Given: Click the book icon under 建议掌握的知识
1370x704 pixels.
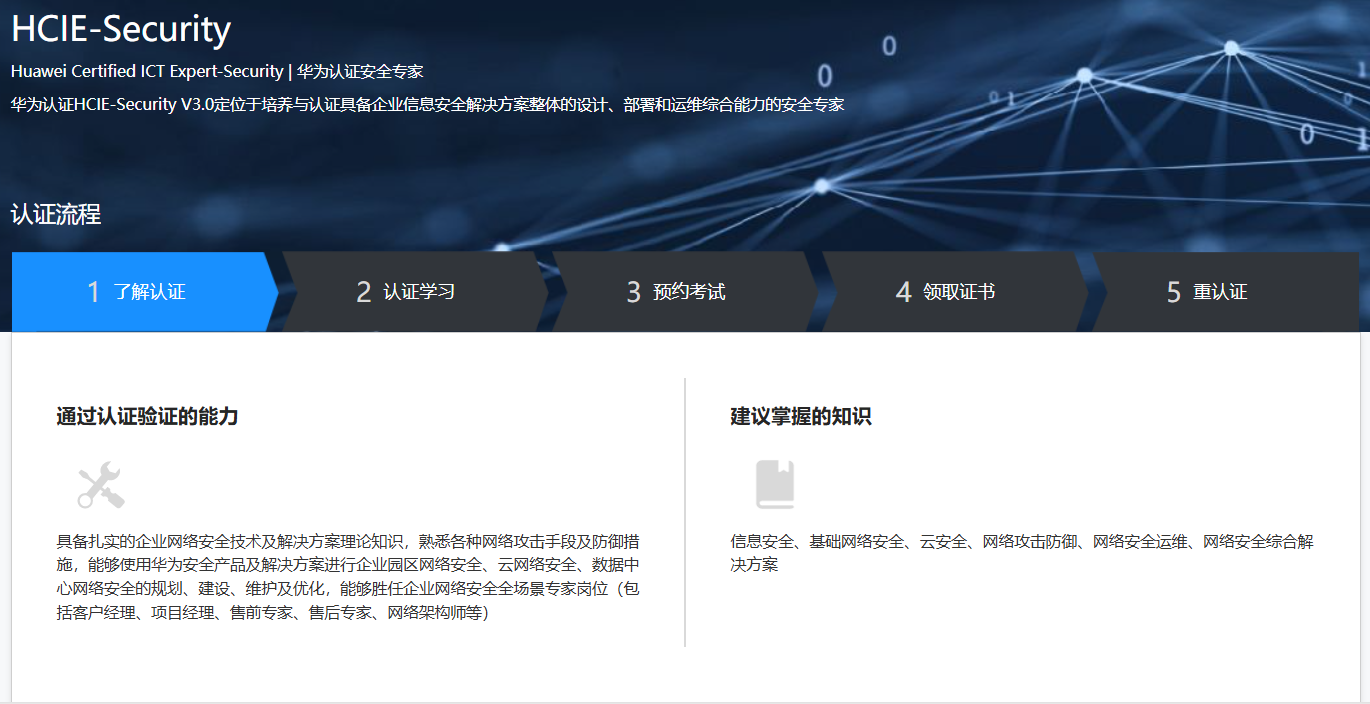Looking at the screenshot, I should click(775, 485).
